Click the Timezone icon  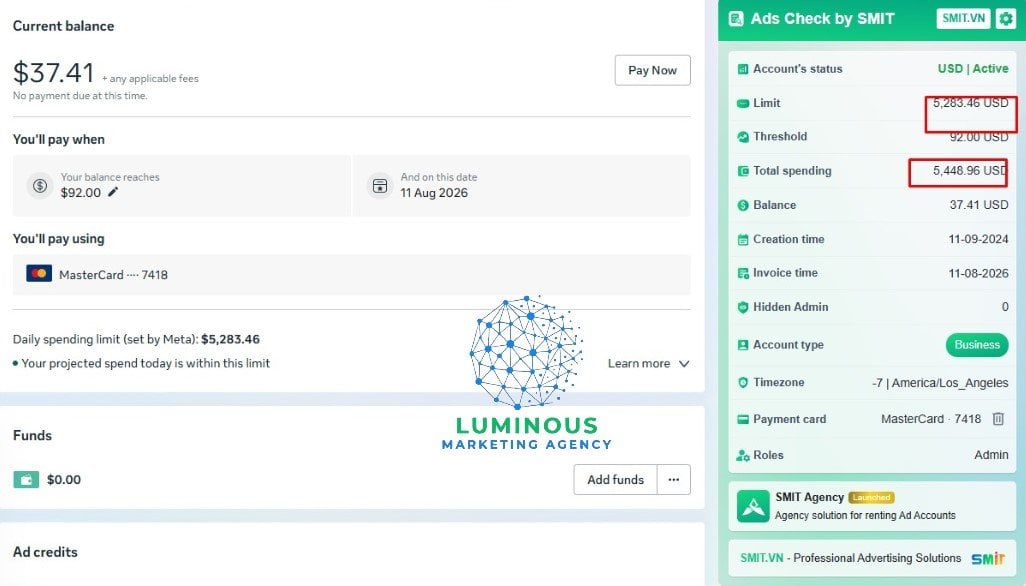point(743,383)
